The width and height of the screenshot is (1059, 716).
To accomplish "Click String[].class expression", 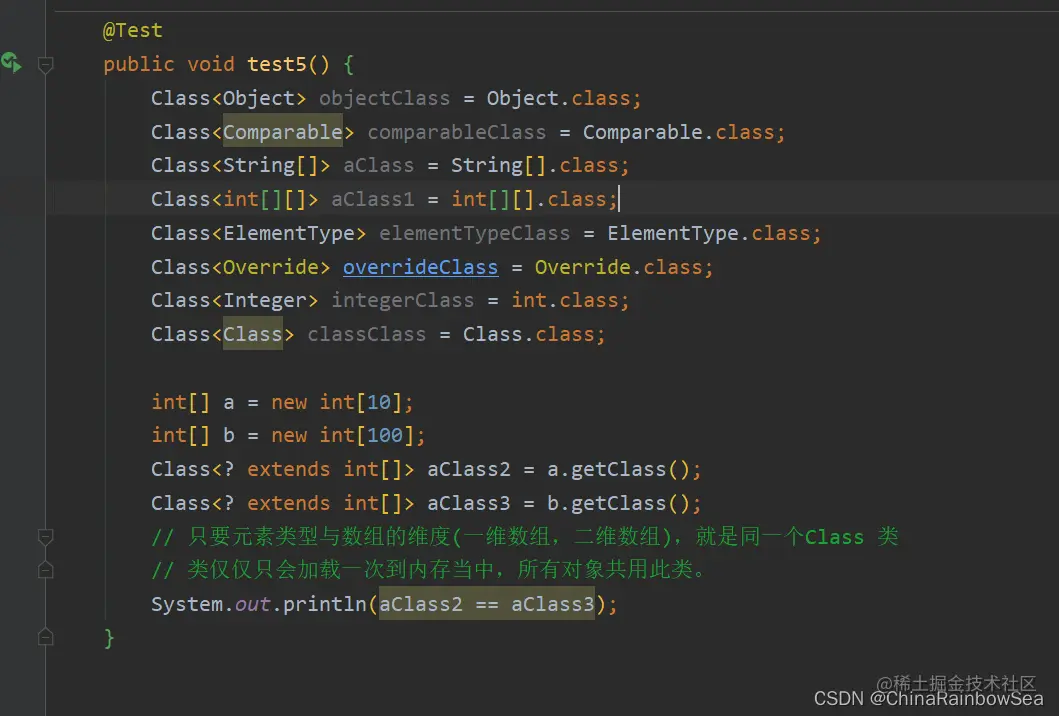I will click(x=534, y=165).
